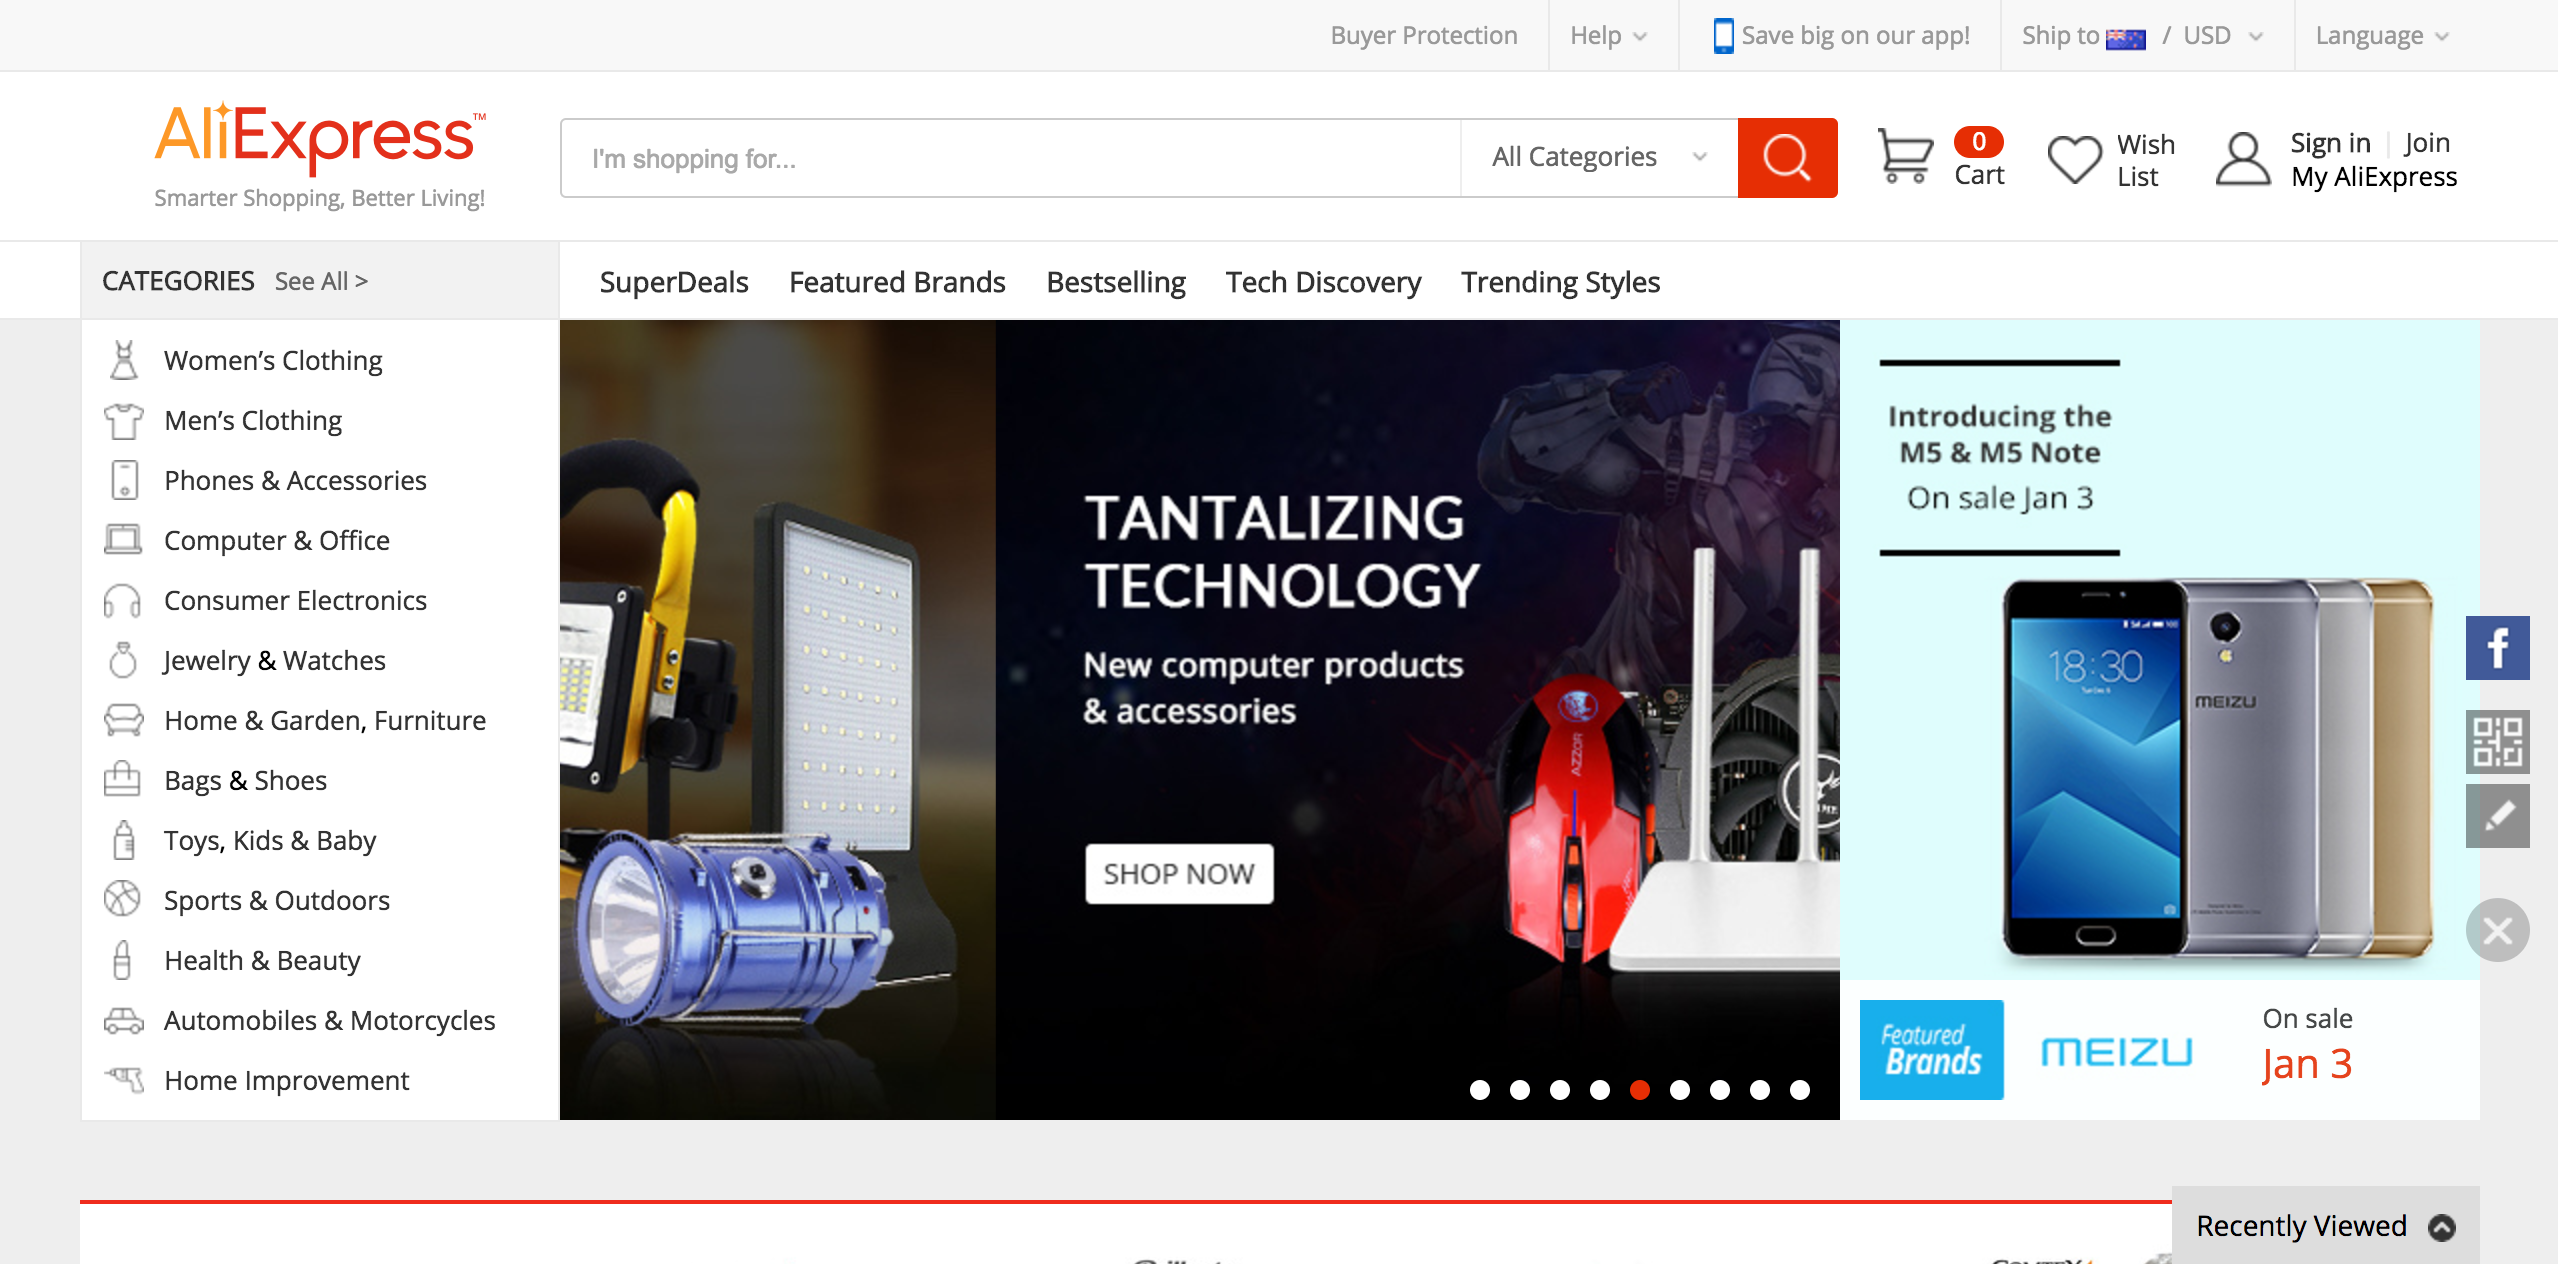Open the Help dropdown menu
Screen dimensions: 2558x1264
(x=1608, y=36)
